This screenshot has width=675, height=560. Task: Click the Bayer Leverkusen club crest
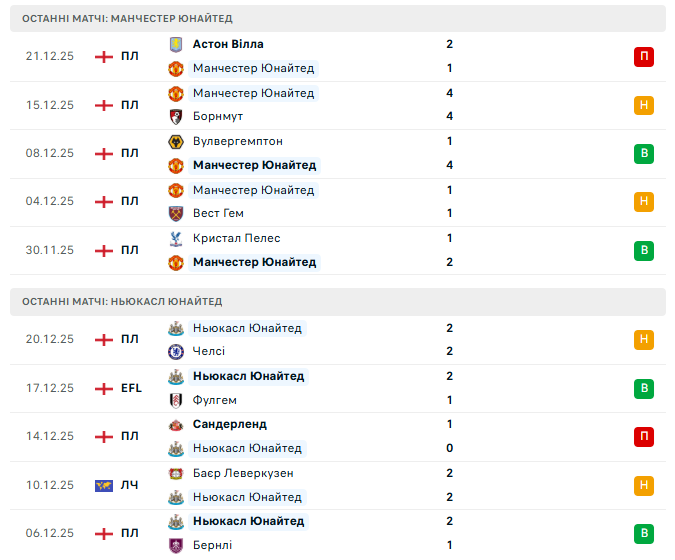pyautogui.click(x=176, y=473)
